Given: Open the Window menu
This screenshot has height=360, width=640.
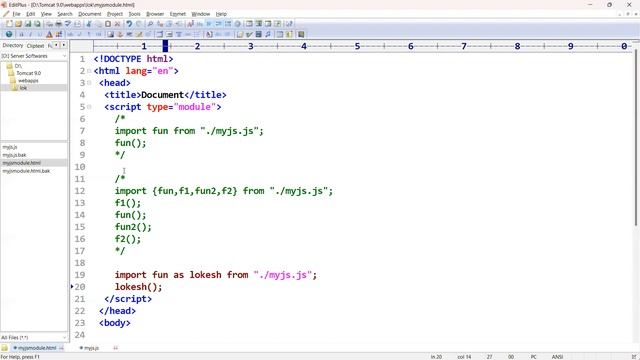Looking at the screenshot, I should tap(201, 14).
